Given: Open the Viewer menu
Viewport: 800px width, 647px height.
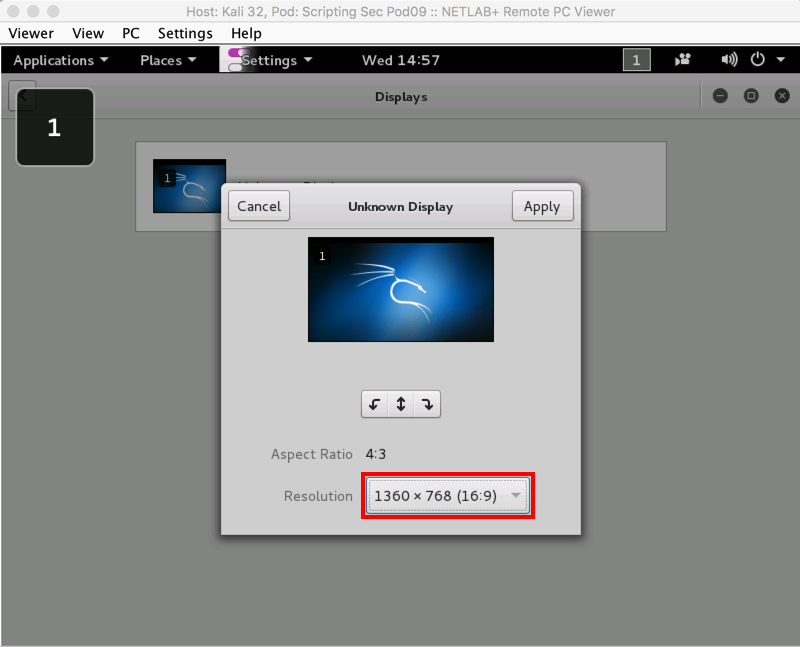Looking at the screenshot, I should point(31,33).
